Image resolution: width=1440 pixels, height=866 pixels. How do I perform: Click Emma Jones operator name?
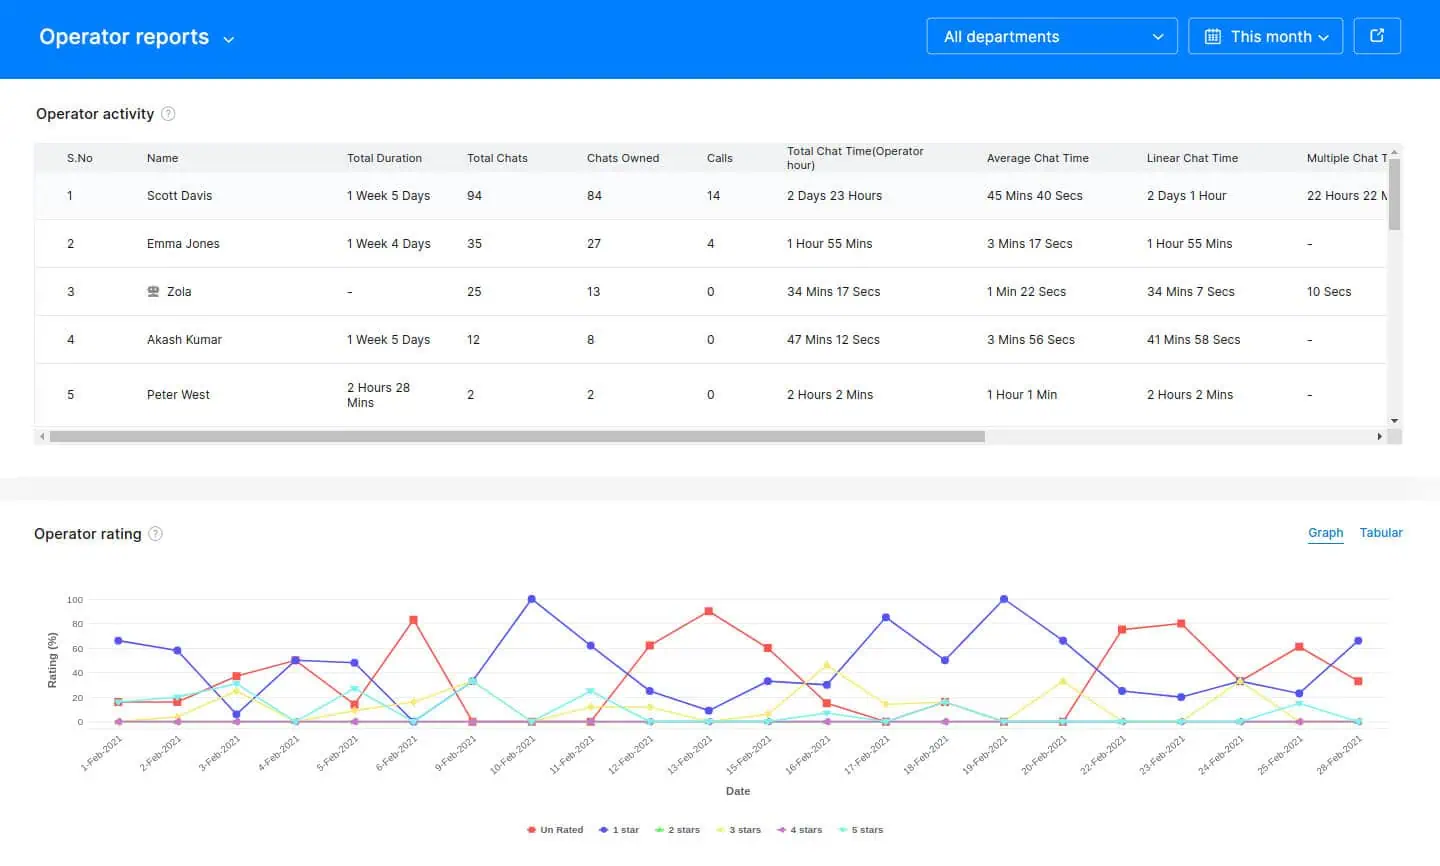[x=183, y=244]
